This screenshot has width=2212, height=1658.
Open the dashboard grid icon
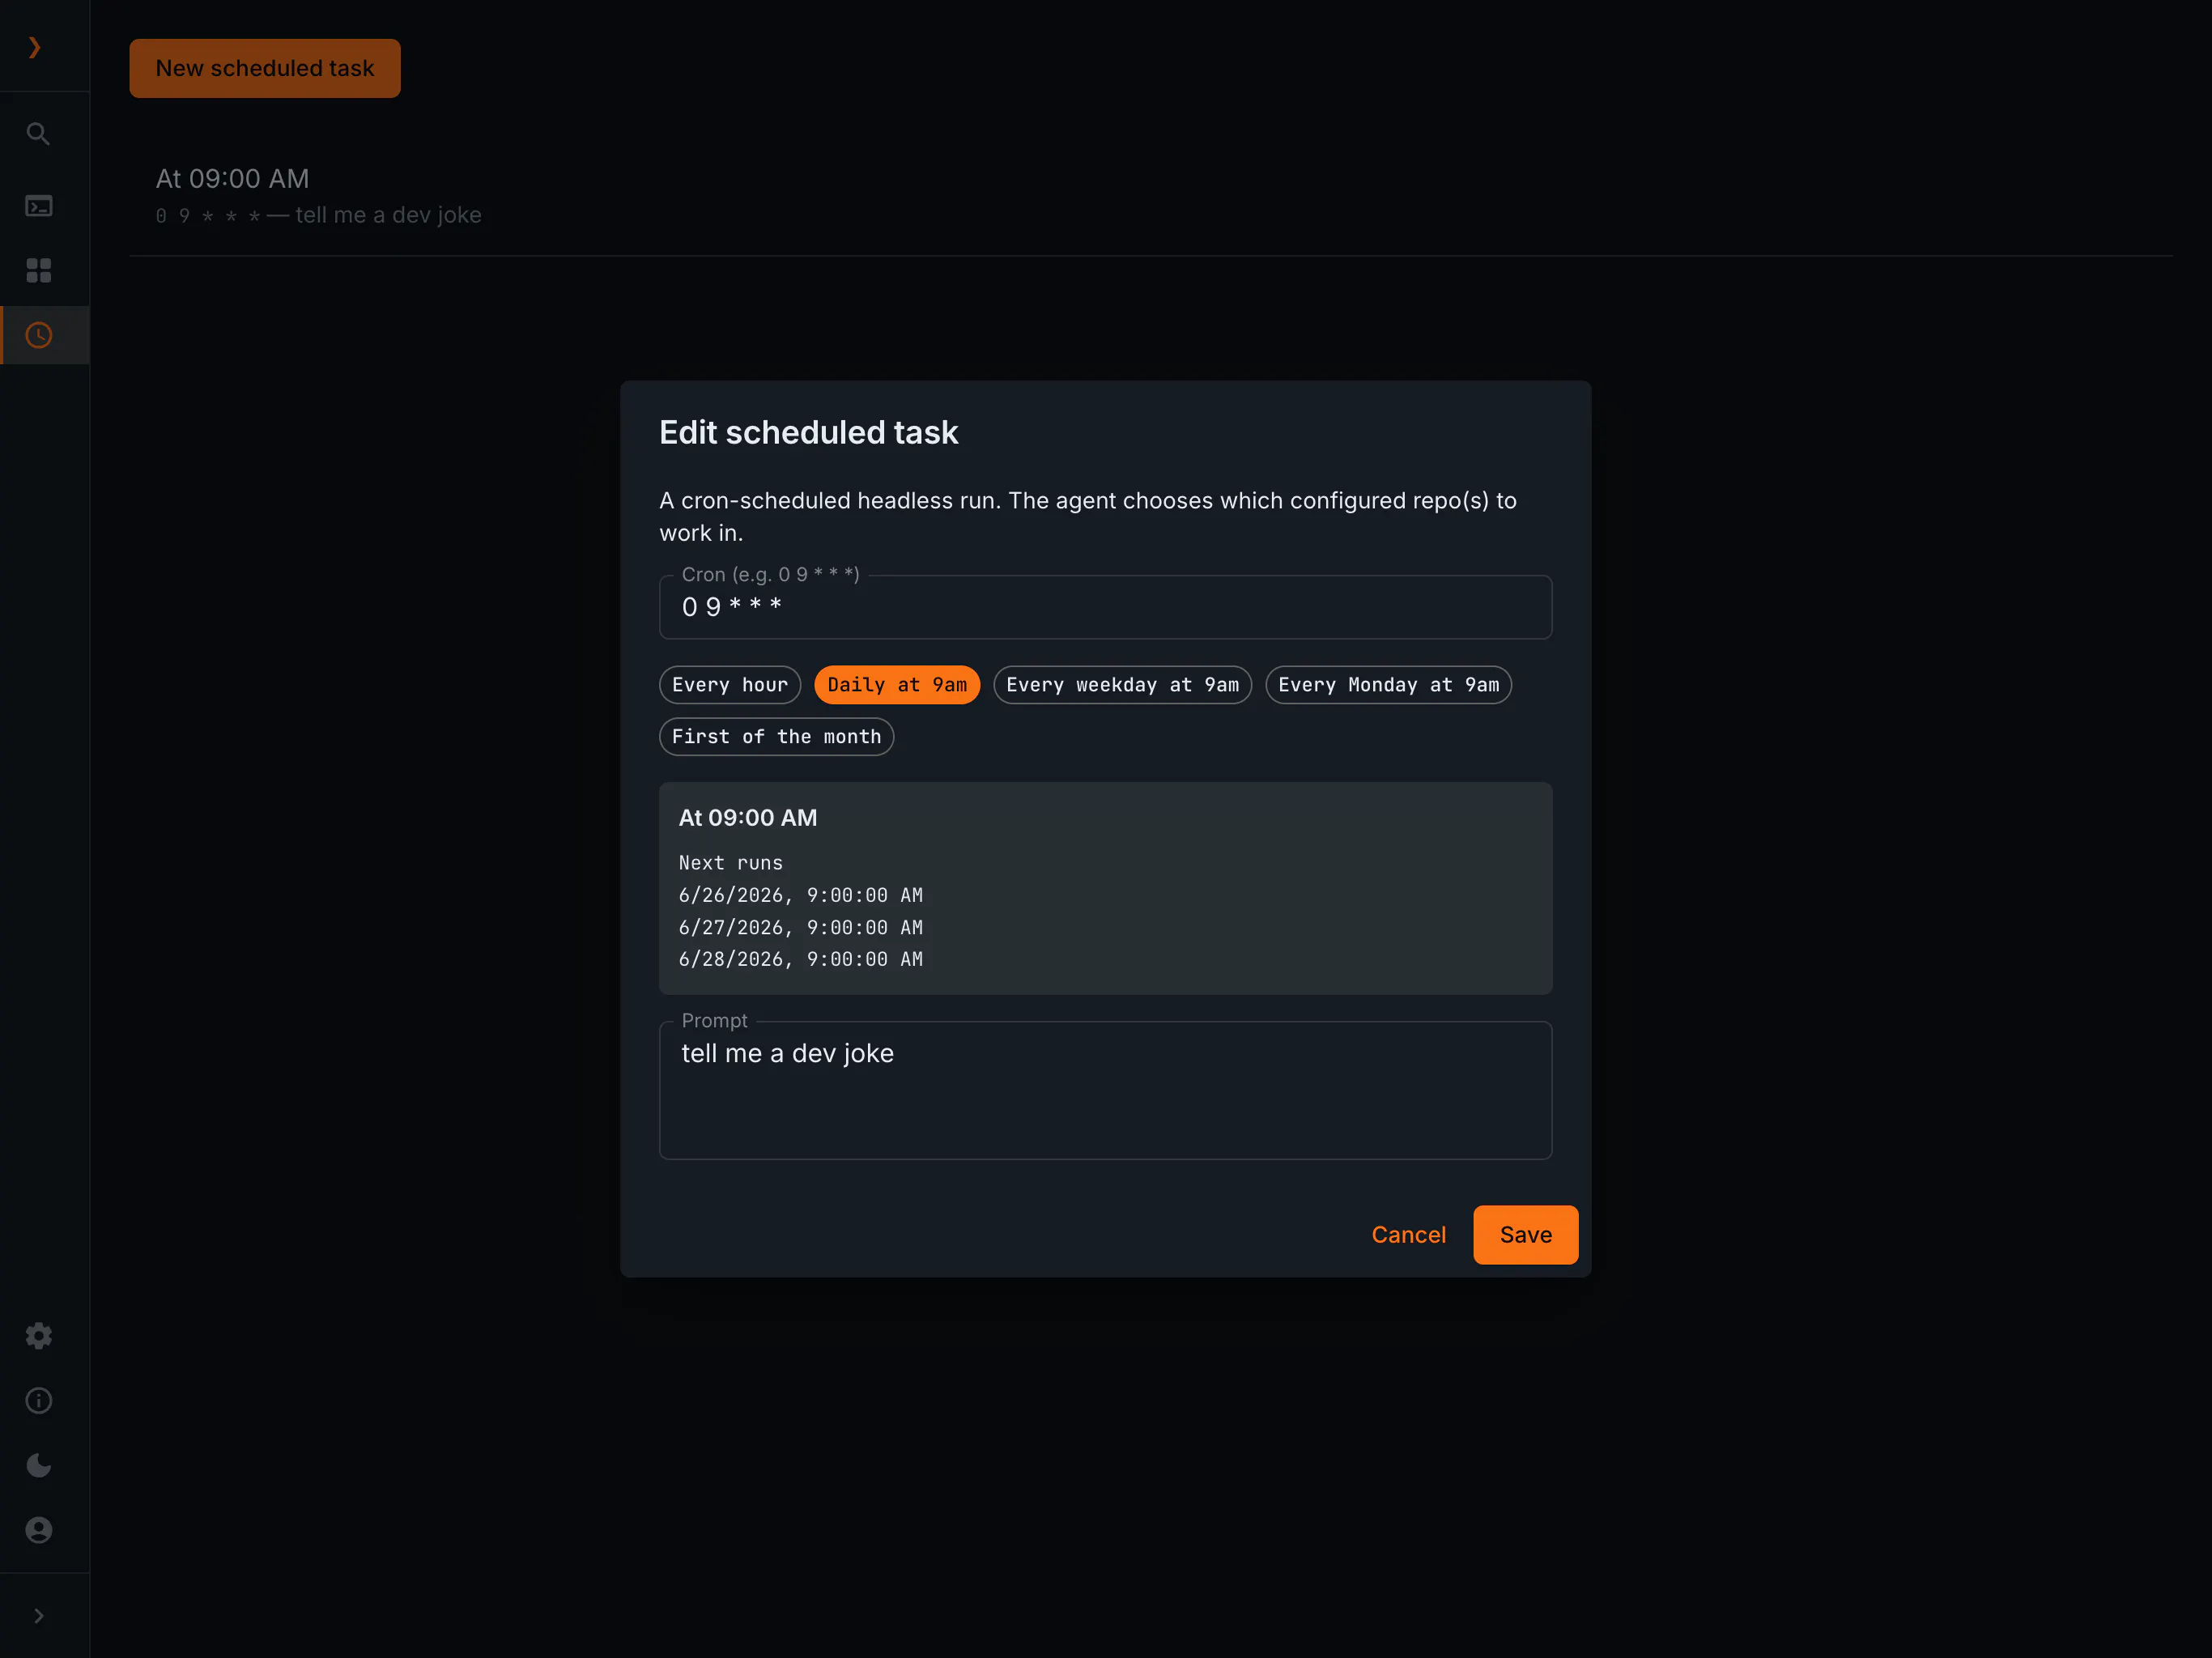[38, 270]
